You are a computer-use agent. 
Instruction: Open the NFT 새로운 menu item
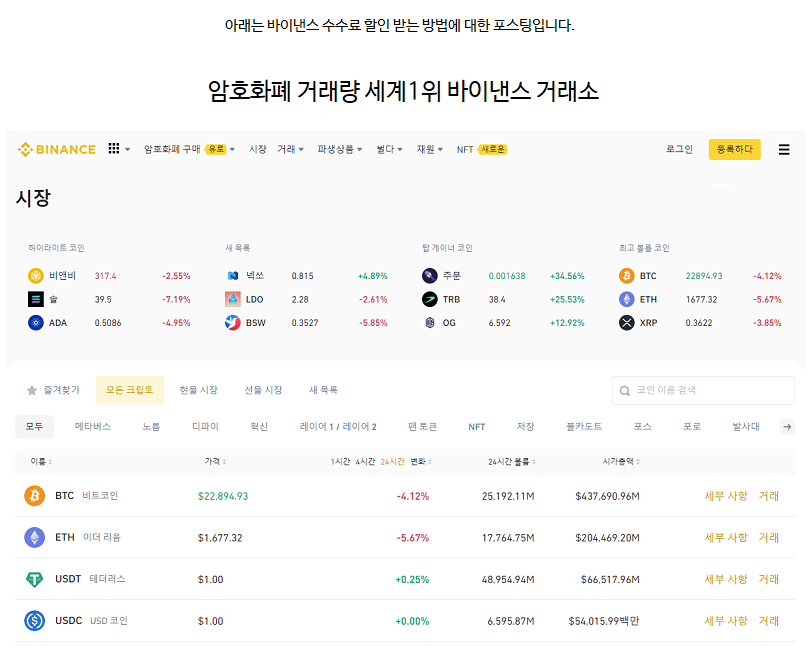point(482,149)
